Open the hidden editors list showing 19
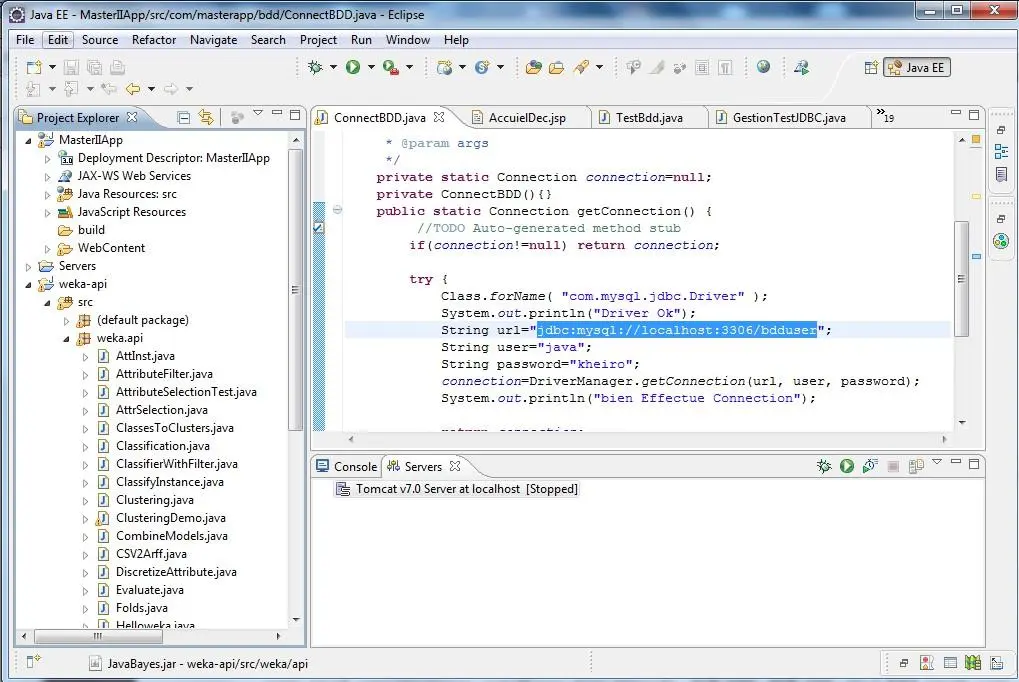1019x682 pixels. (885, 117)
